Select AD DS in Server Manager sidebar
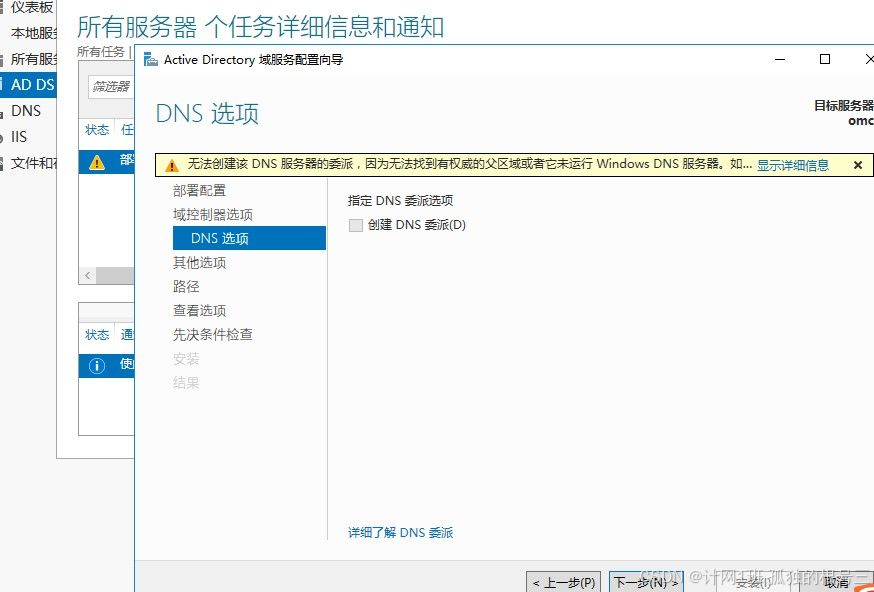This screenshot has width=874, height=592. tap(28, 85)
